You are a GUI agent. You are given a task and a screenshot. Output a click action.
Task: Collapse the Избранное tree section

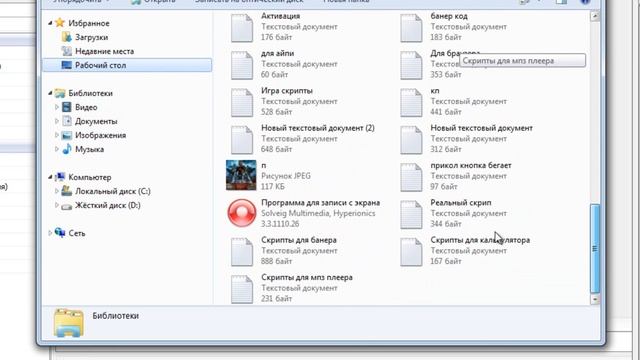[50, 23]
